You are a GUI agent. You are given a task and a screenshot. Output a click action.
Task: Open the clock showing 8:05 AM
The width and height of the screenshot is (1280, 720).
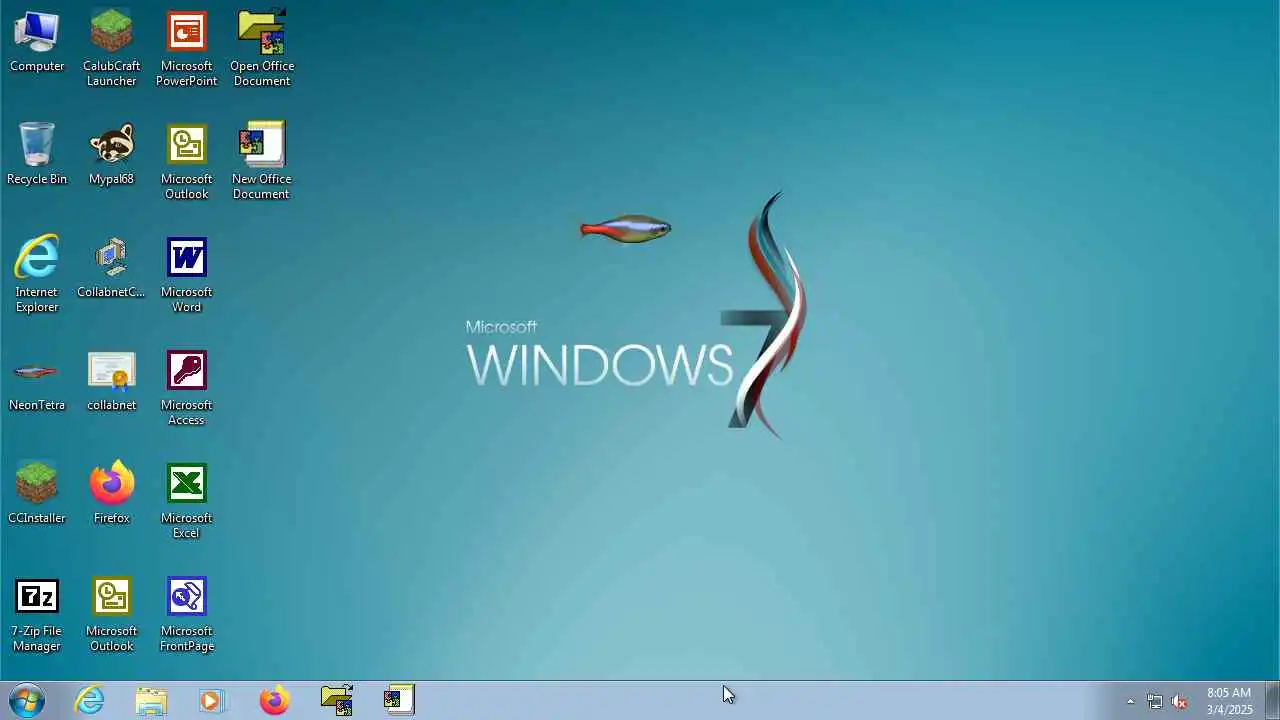1229,701
